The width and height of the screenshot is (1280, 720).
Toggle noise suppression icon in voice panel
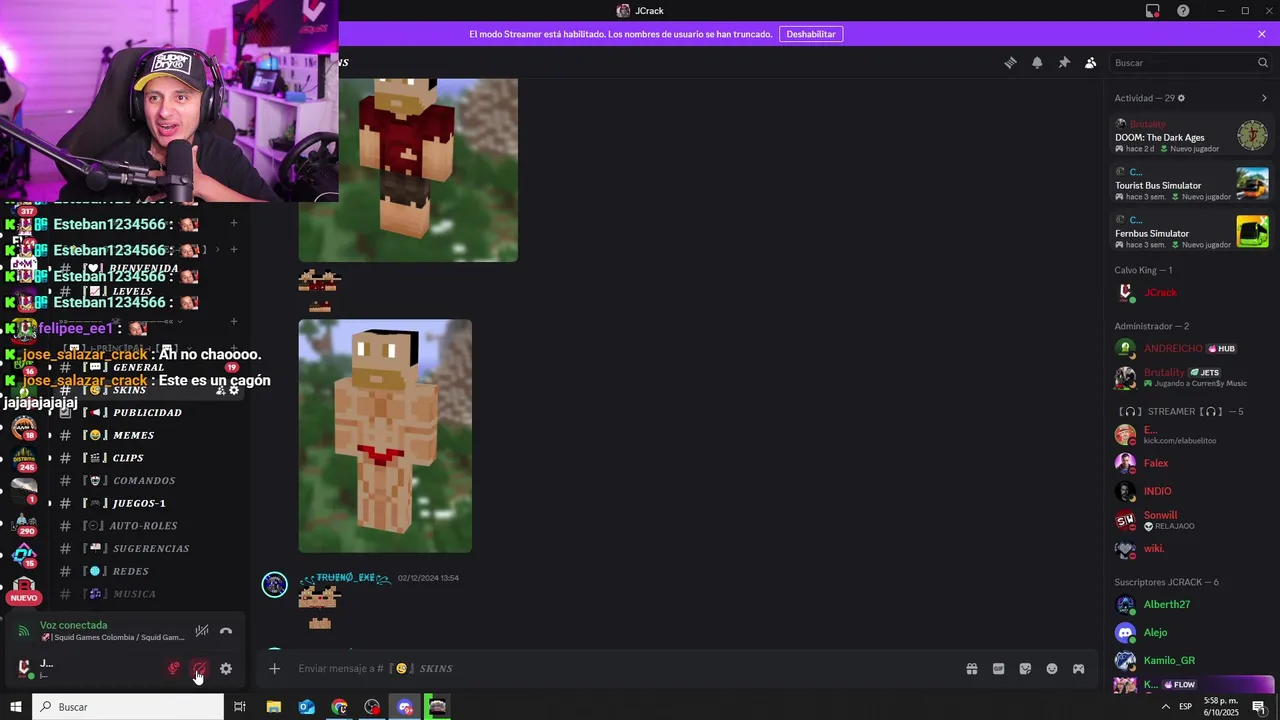click(x=202, y=631)
